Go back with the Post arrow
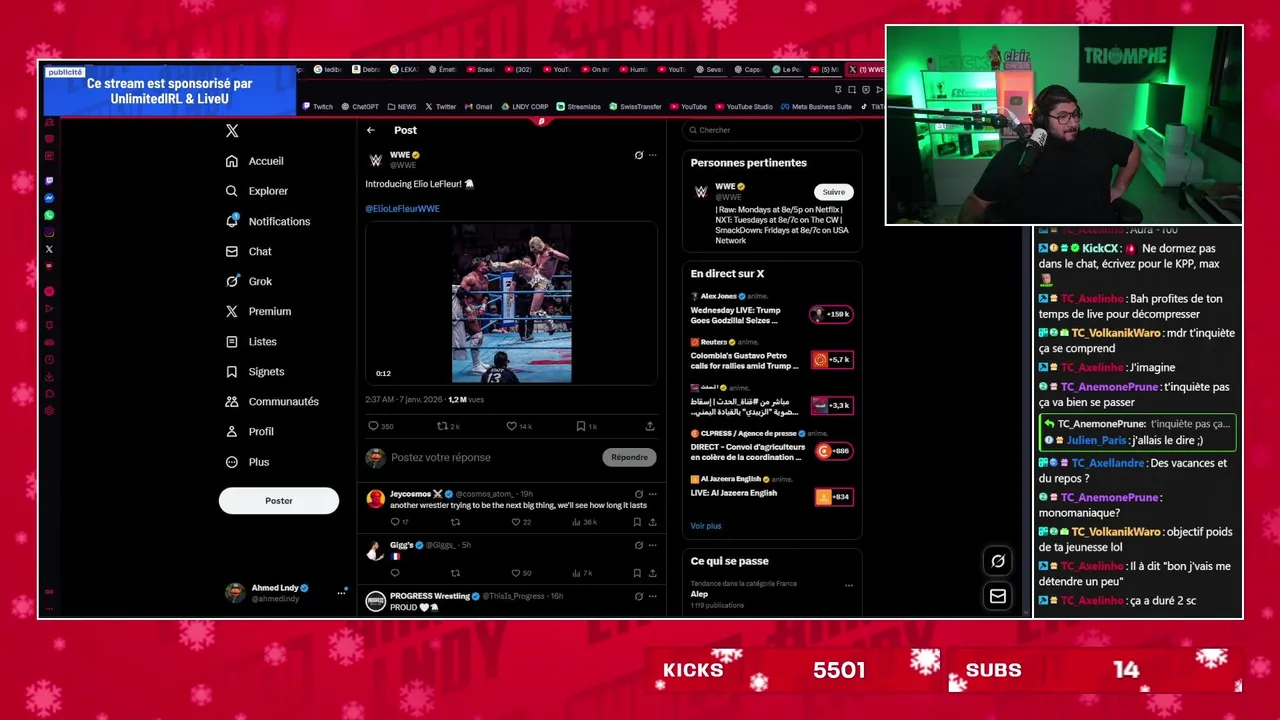Image resolution: width=1280 pixels, height=720 pixels. 371,130
